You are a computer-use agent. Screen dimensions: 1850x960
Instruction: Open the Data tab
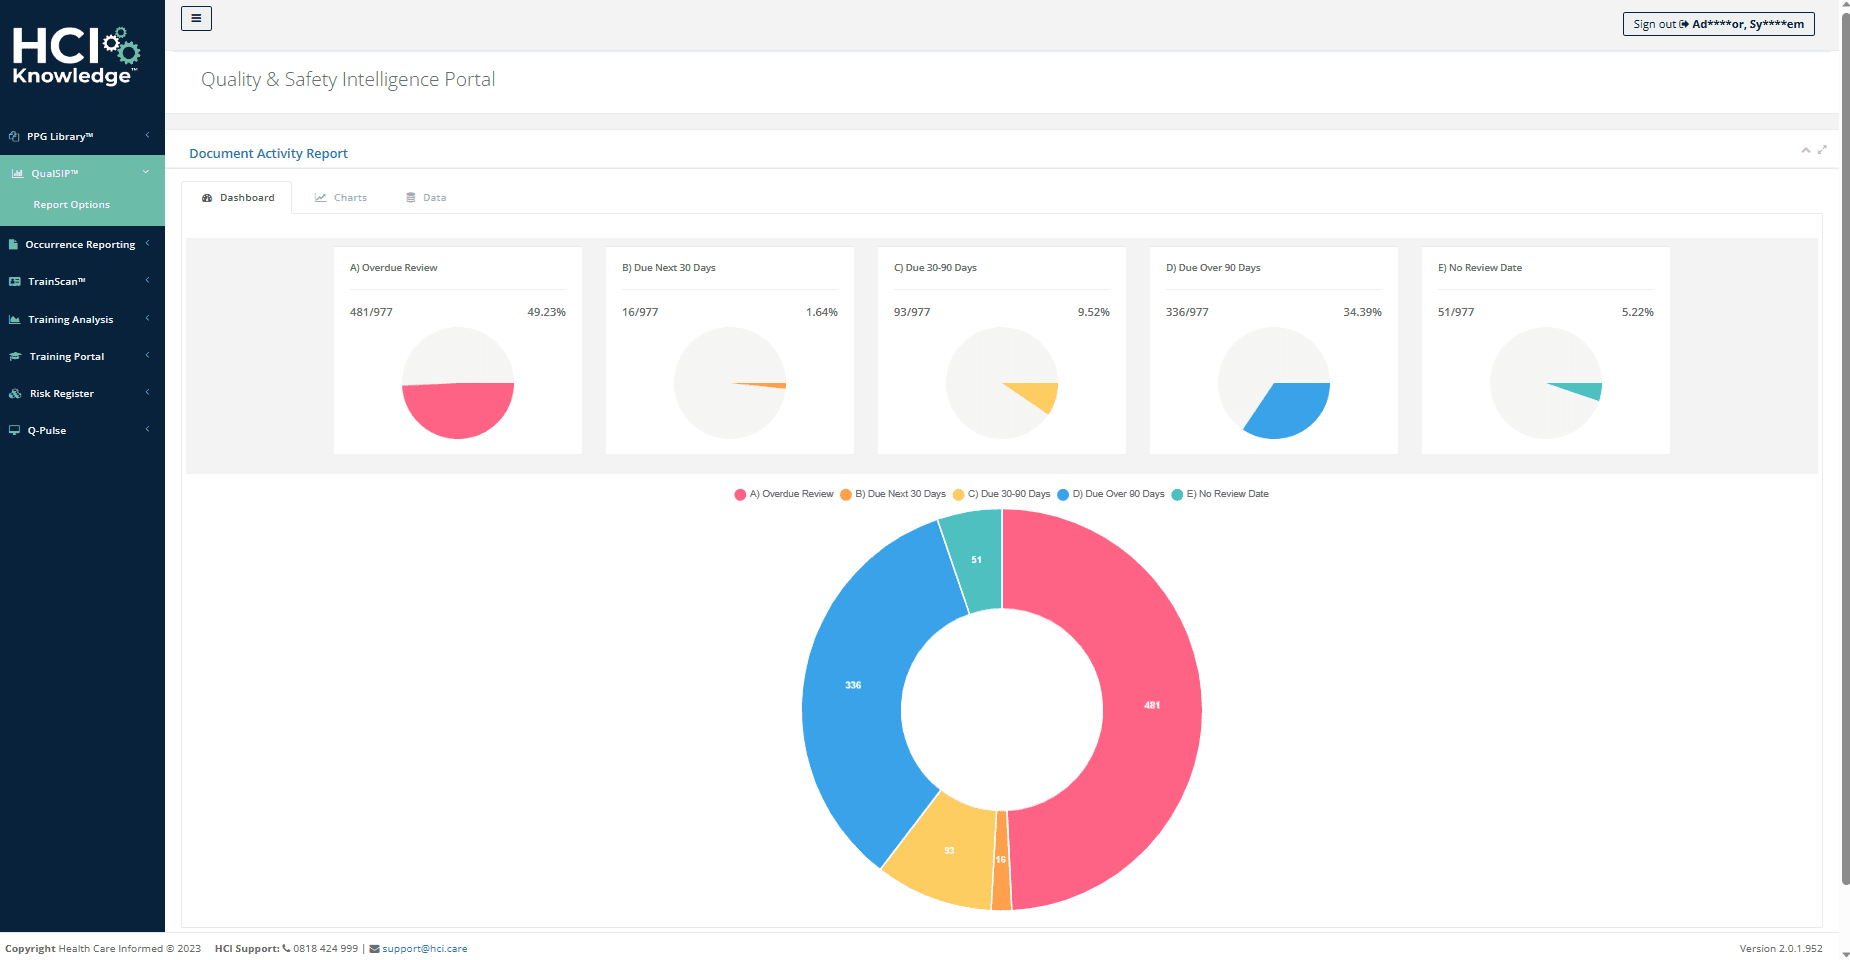(426, 198)
